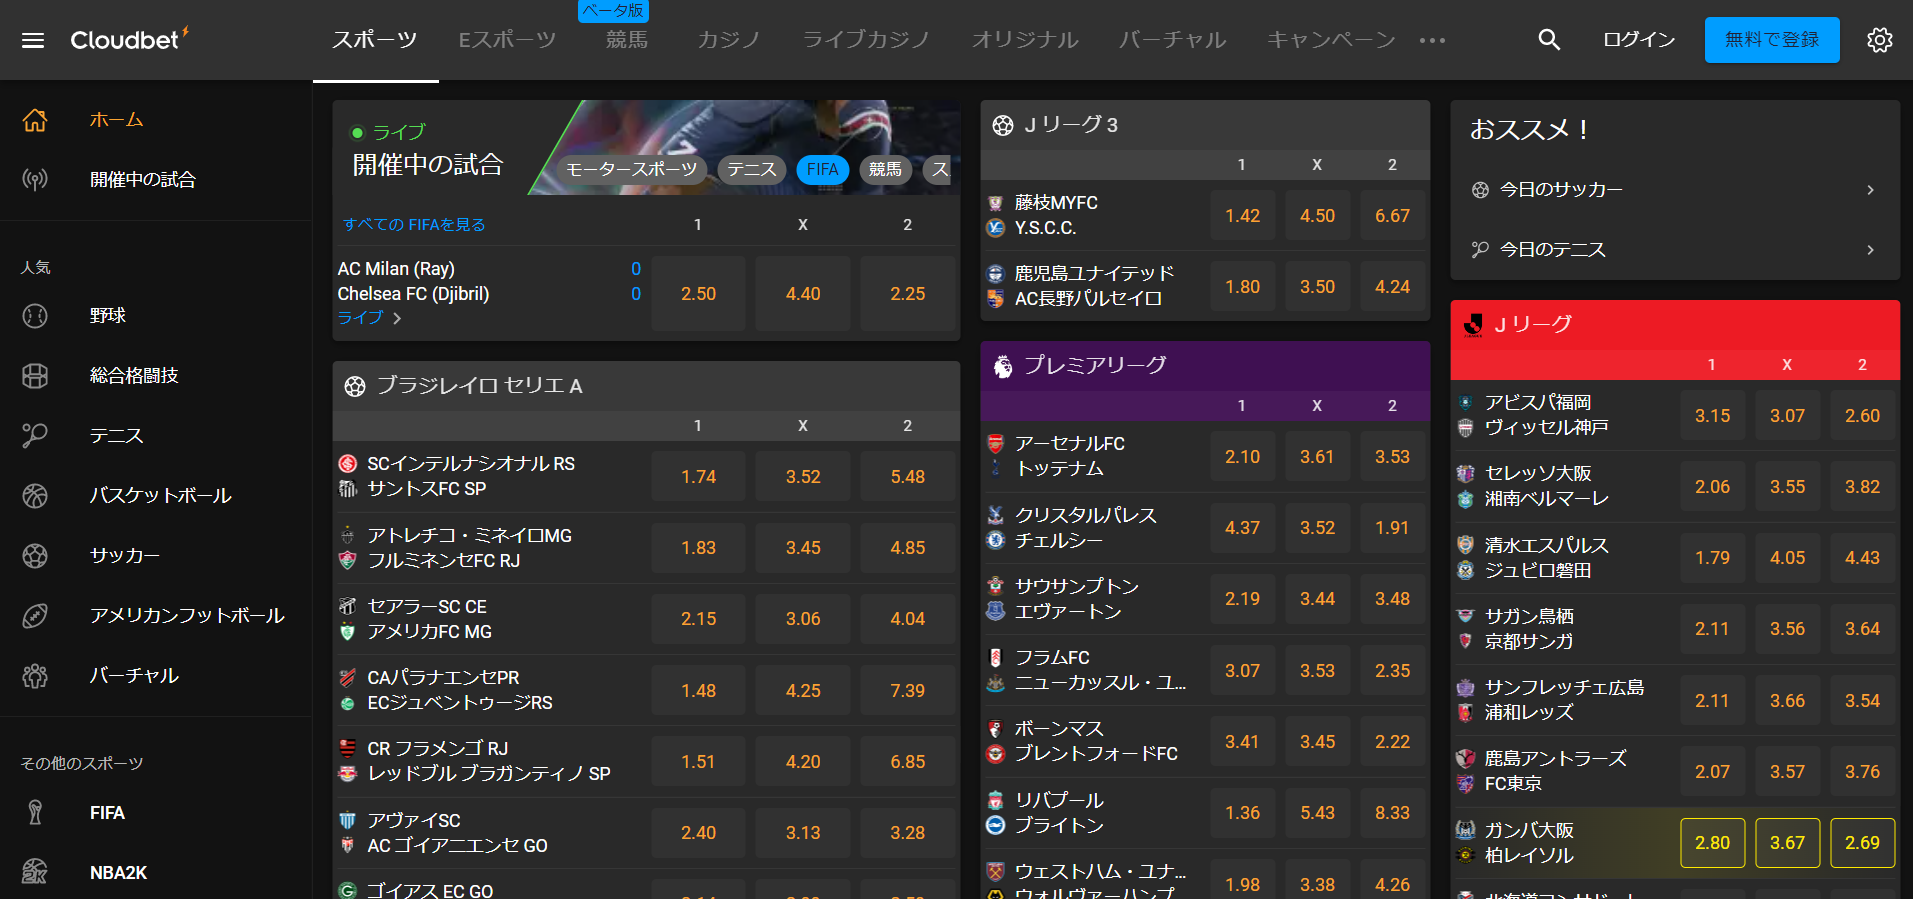The height and width of the screenshot is (899, 1913).
Task: Select the FIFA filter chip
Action: (x=823, y=170)
